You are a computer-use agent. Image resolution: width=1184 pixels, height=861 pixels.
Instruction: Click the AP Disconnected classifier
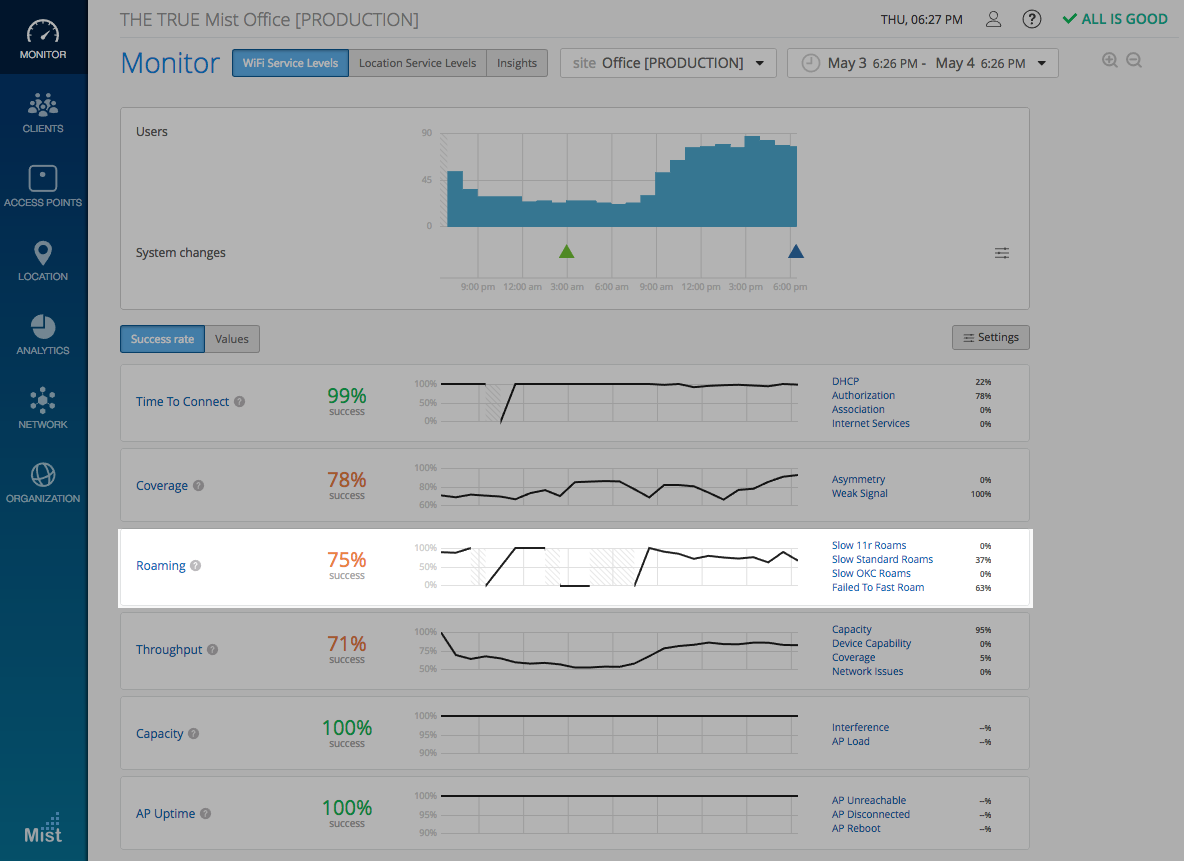point(871,814)
